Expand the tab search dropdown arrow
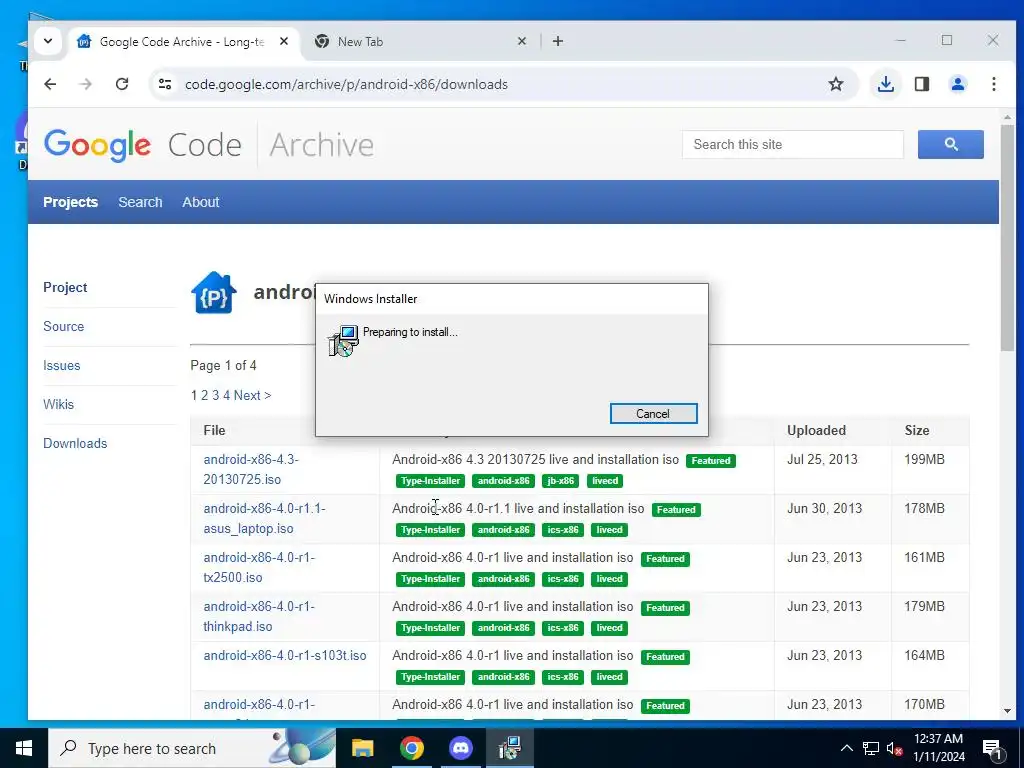Viewport: 1024px width, 768px height. [x=48, y=41]
